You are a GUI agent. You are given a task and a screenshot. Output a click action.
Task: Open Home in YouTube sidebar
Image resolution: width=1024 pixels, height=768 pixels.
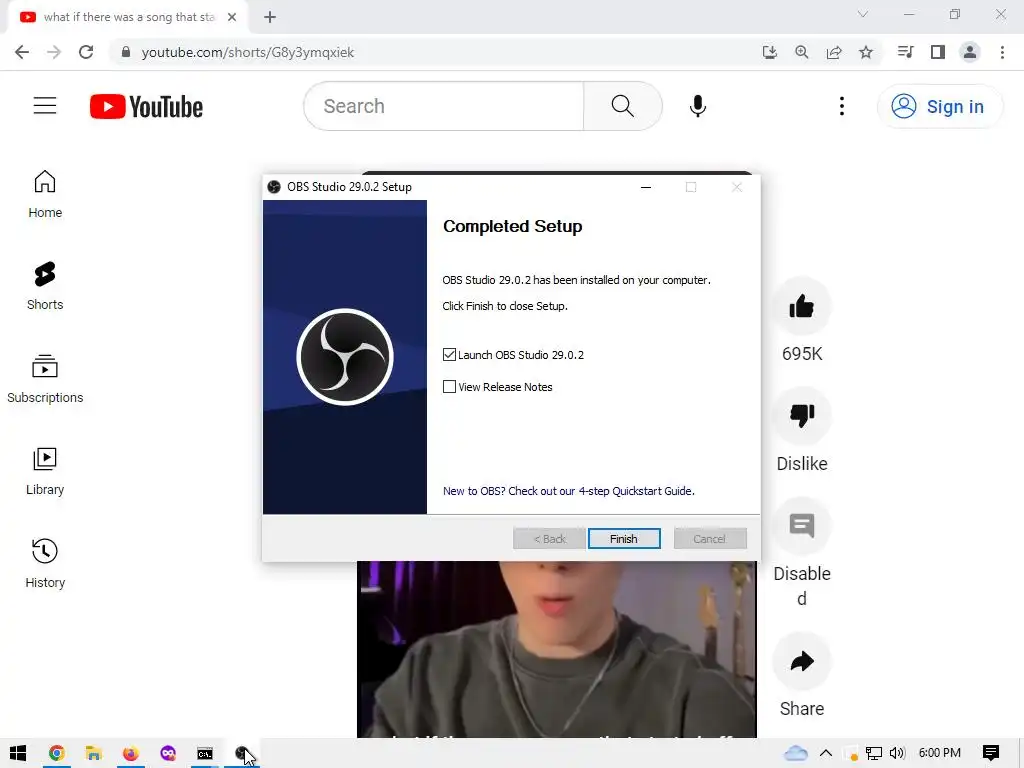[x=45, y=194]
